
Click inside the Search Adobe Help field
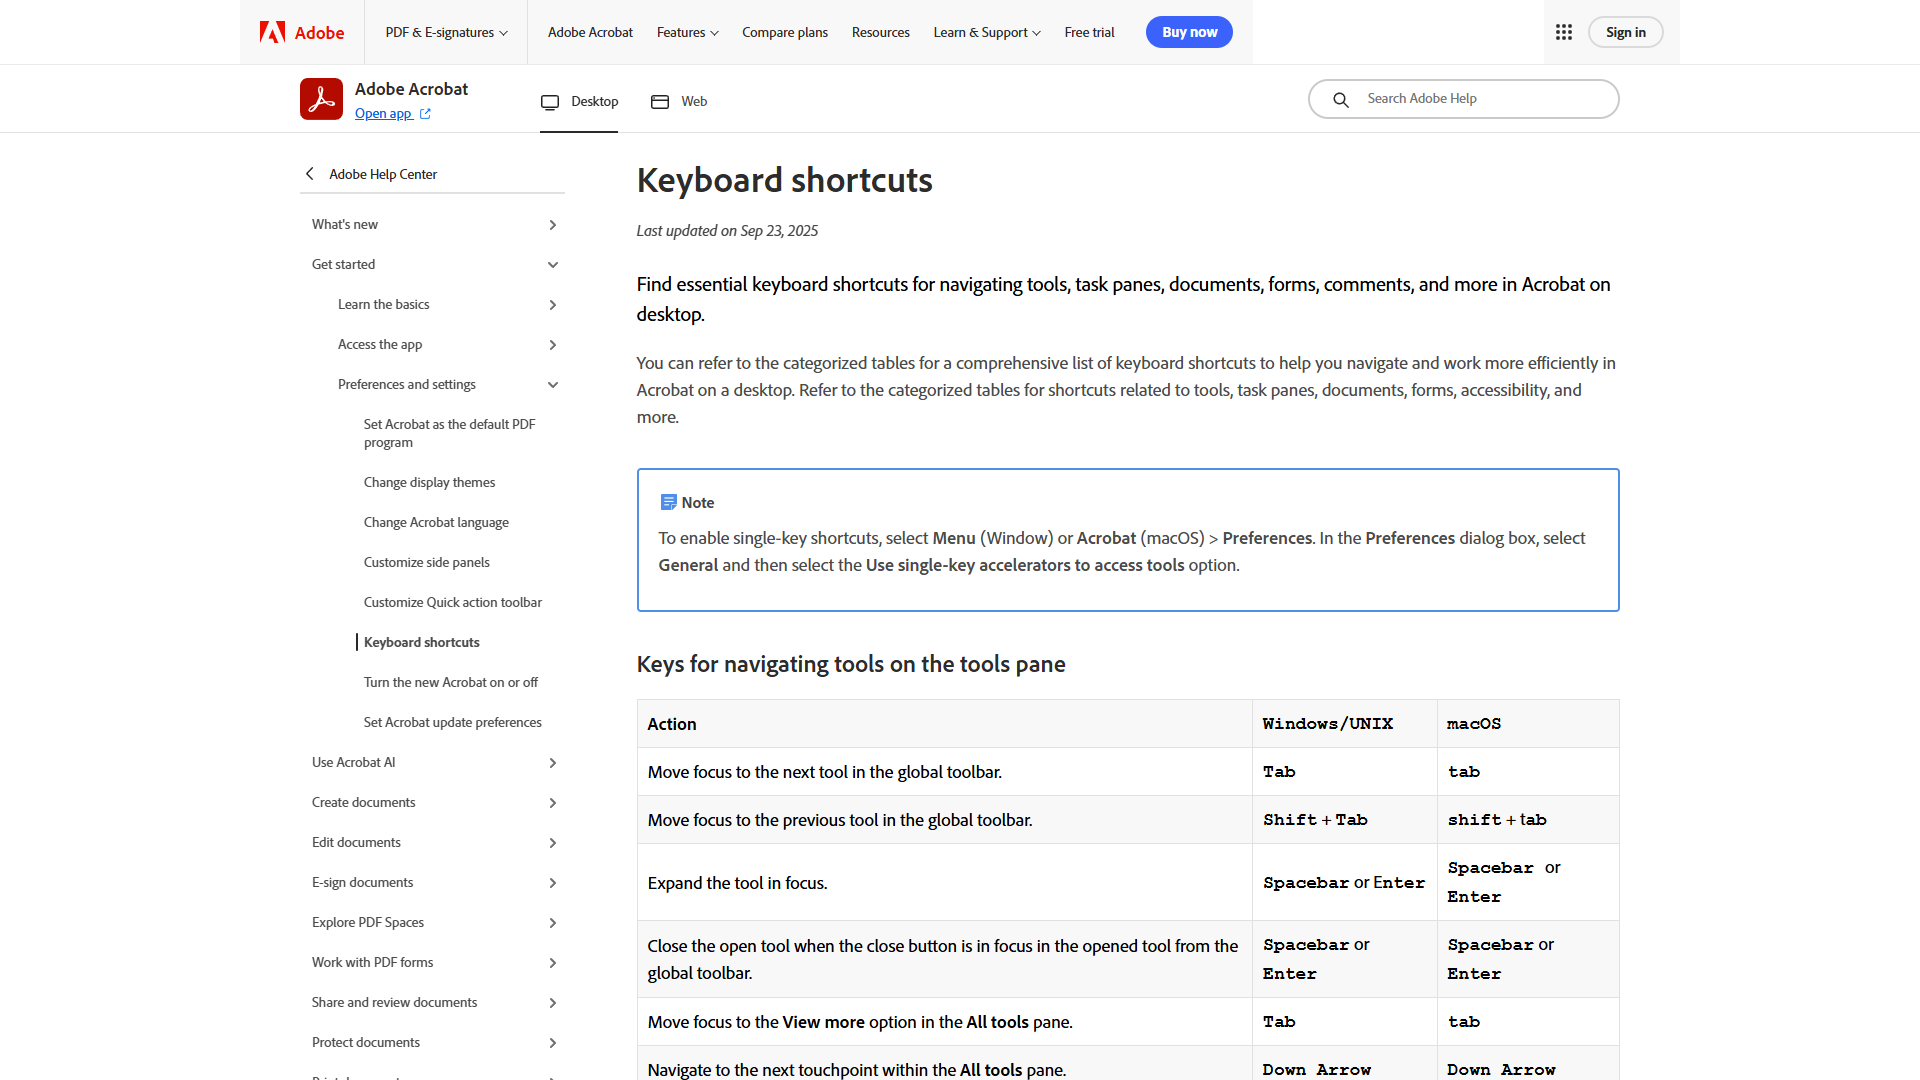[x=1460, y=99]
